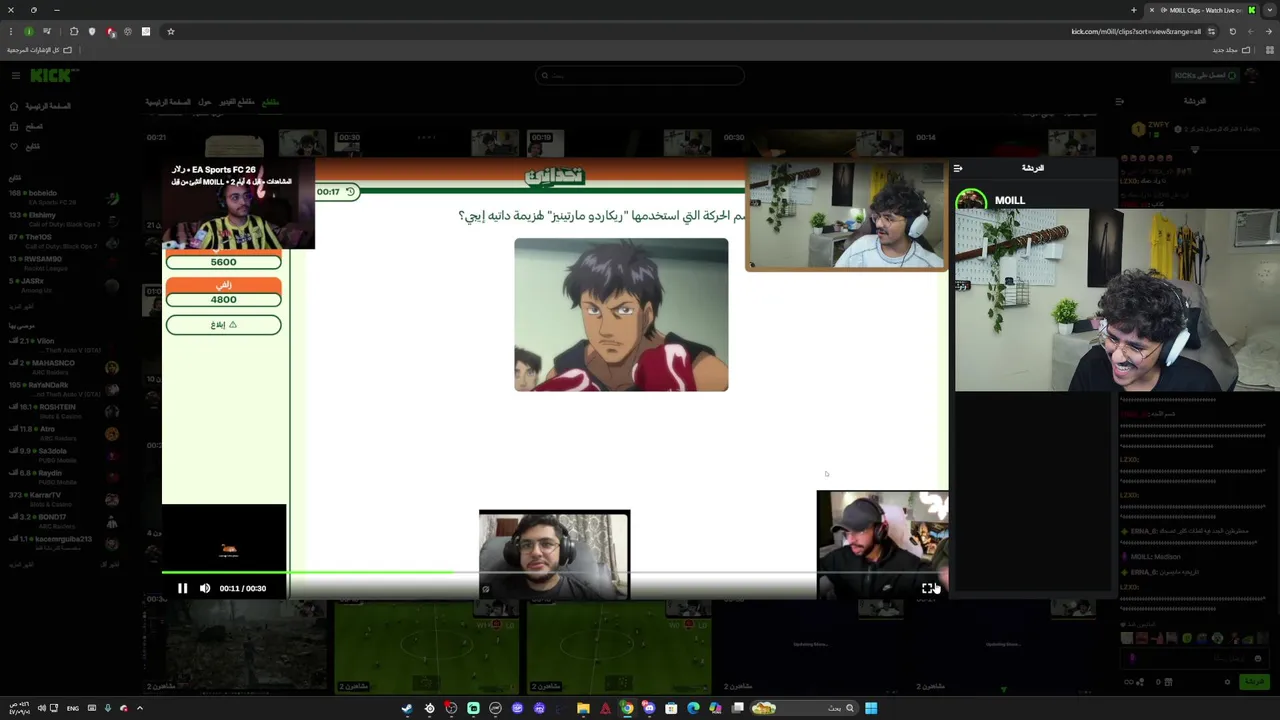Image resolution: width=1280 pixels, height=720 pixels.
Task: Open the JASRx channel in sidebar
Action: [62, 285]
